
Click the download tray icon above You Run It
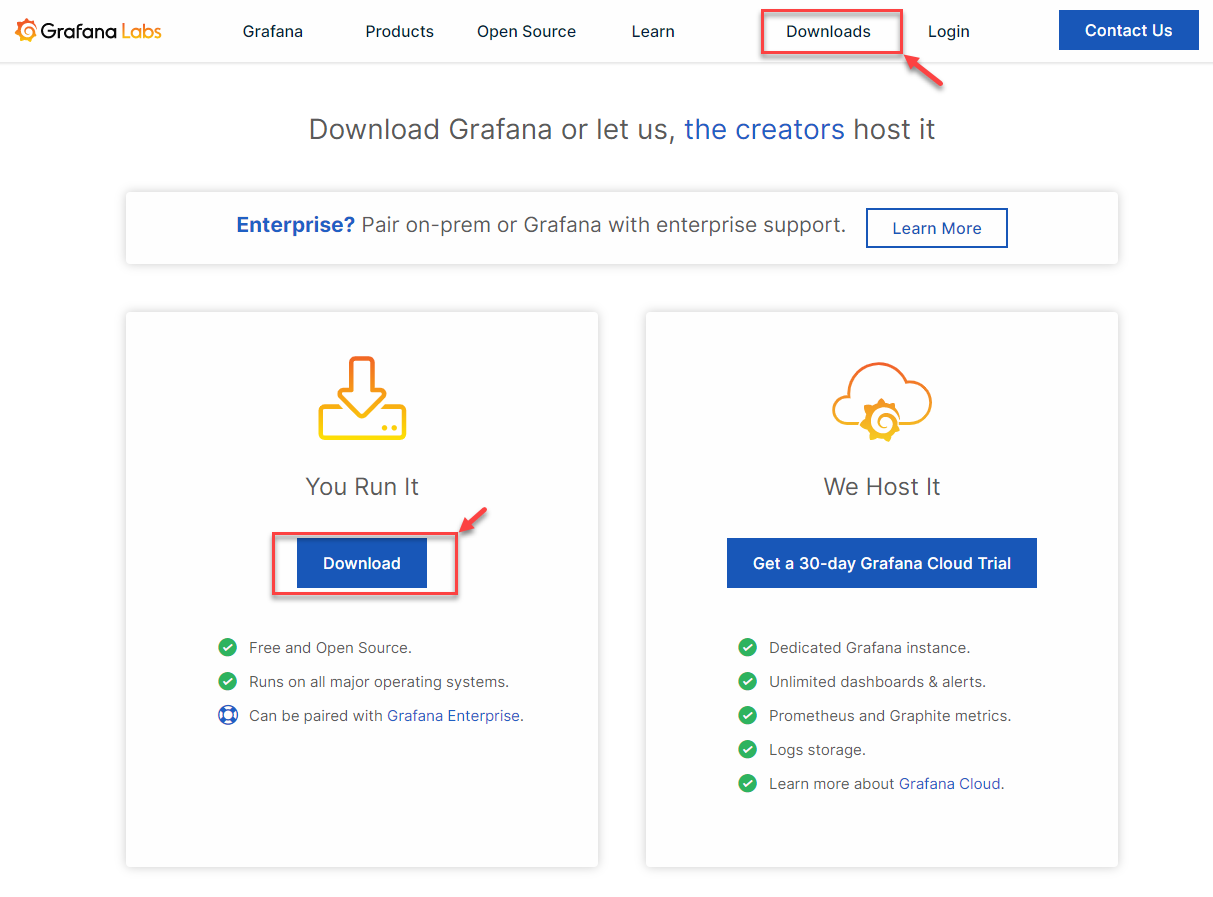pyautogui.click(x=362, y=398)
